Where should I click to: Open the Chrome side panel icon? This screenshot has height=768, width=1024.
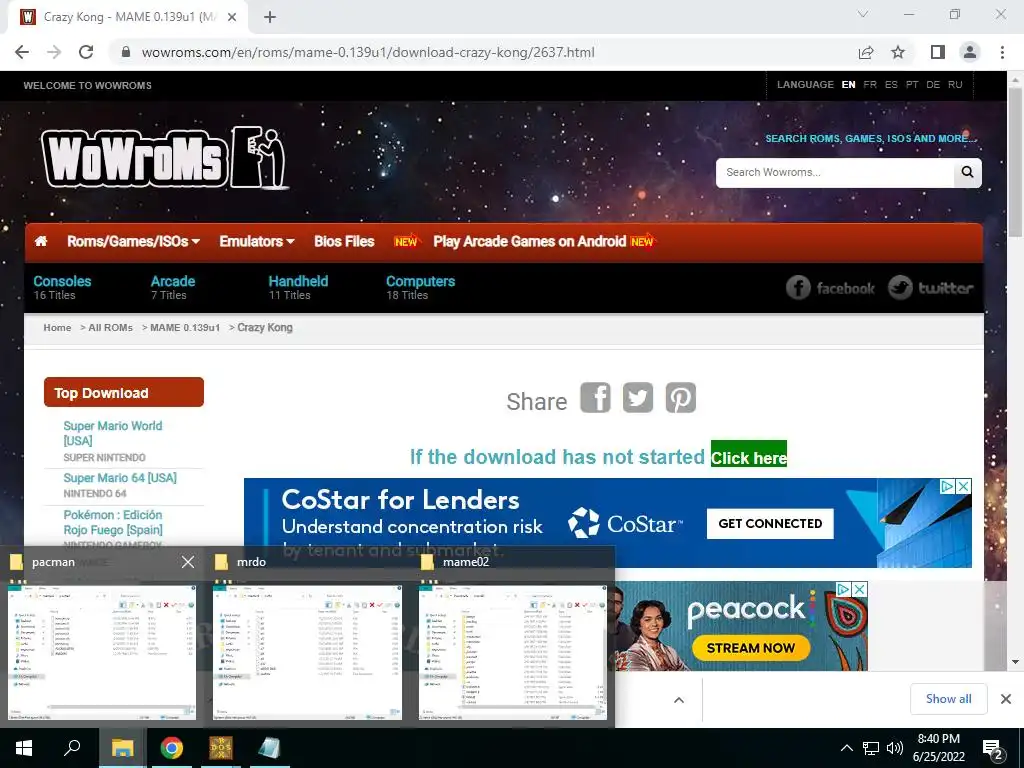pyautogui.click(x=938, y=52)
